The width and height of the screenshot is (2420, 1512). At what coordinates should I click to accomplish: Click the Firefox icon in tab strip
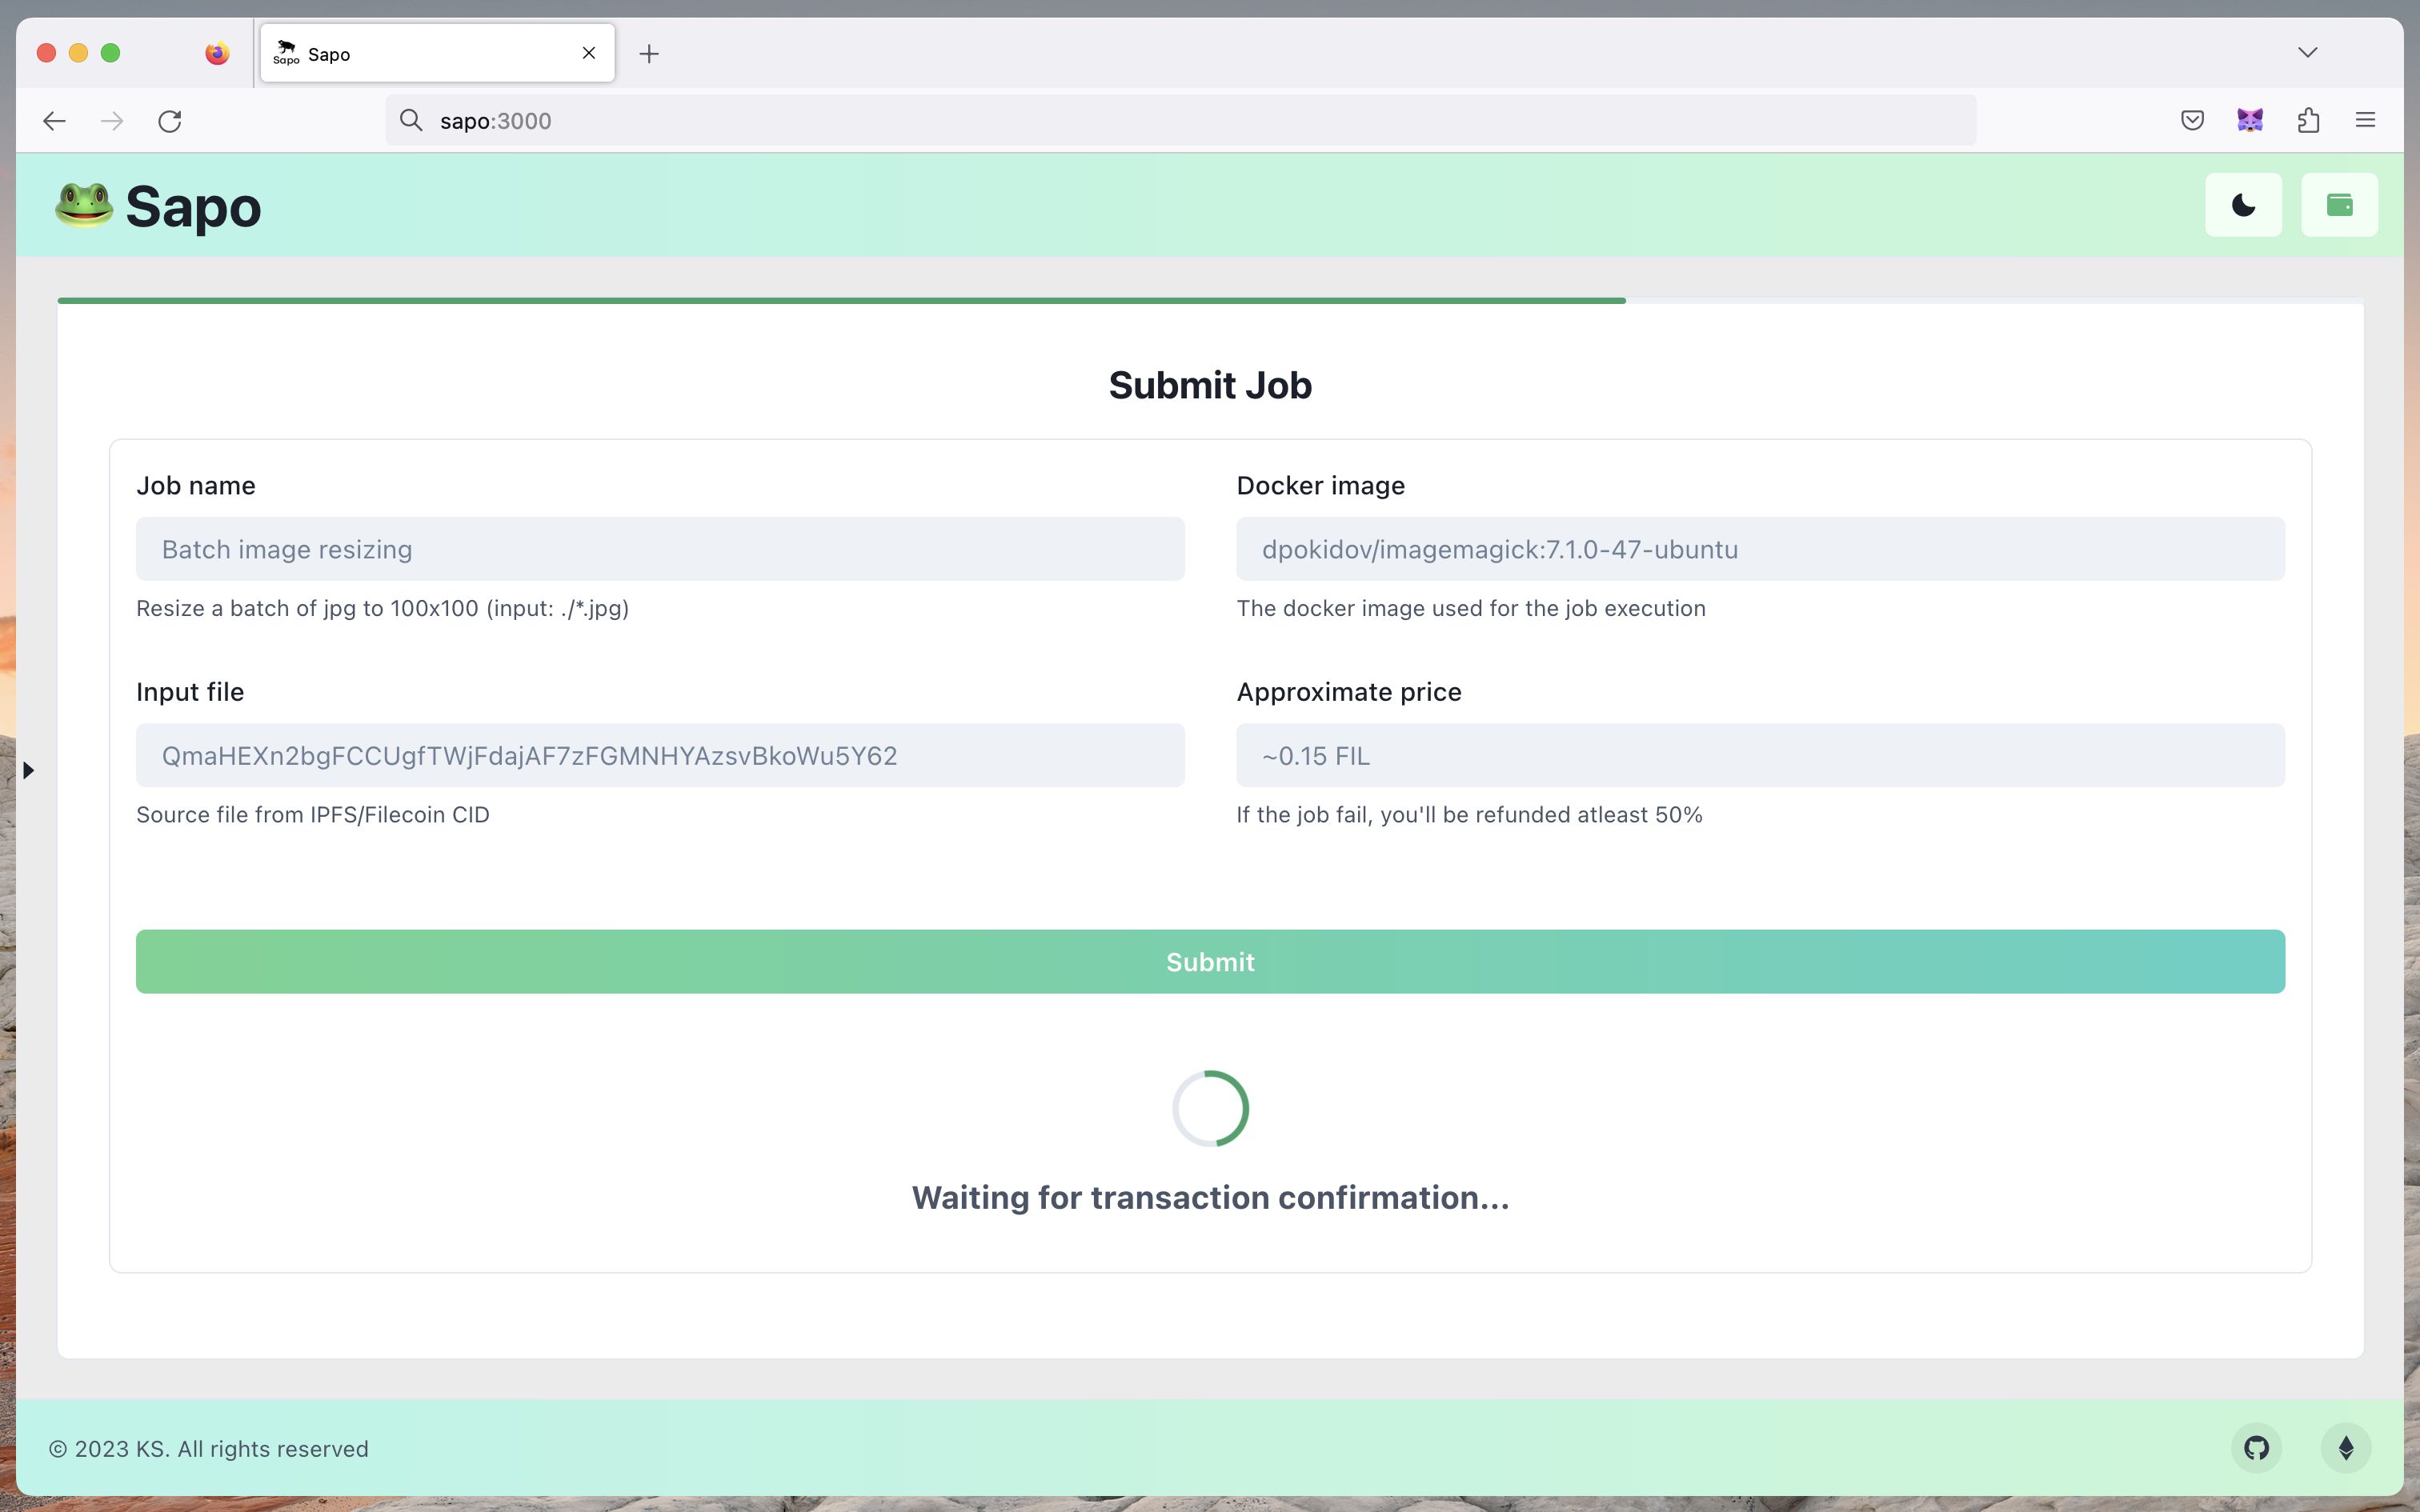click(217, 53)
